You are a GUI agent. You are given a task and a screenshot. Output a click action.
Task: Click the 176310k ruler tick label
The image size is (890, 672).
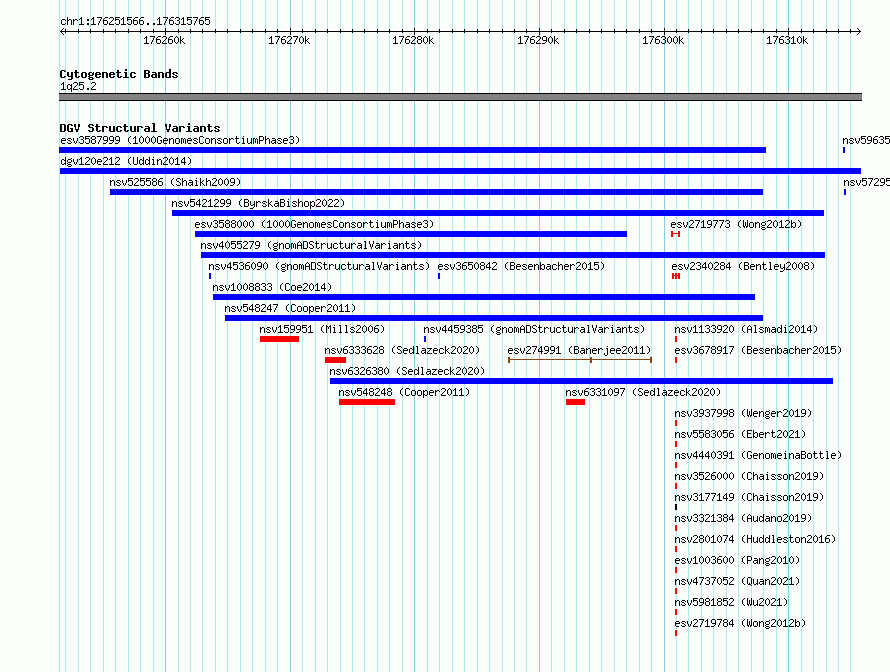[787, 40]
